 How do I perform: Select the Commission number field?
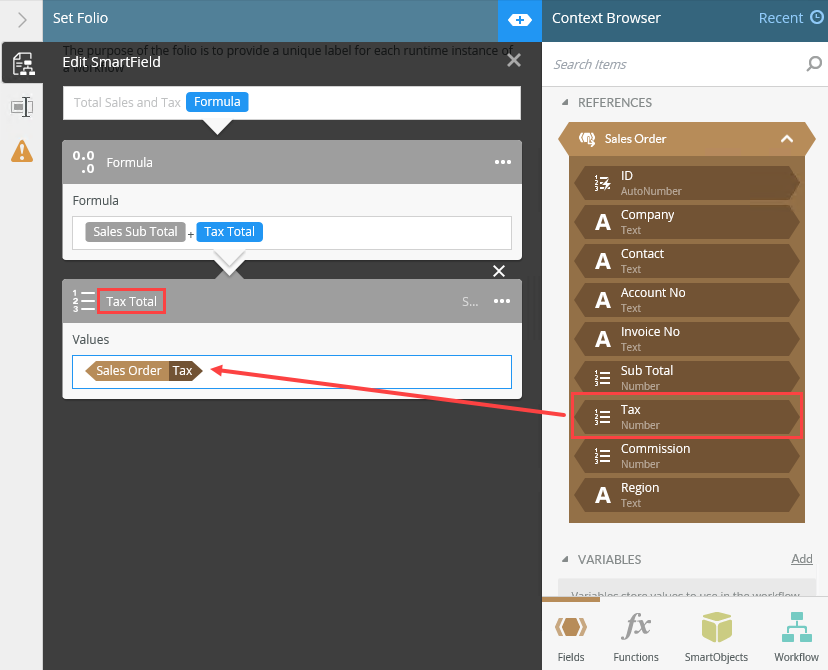pyautogui.click(x=686, y=456)
